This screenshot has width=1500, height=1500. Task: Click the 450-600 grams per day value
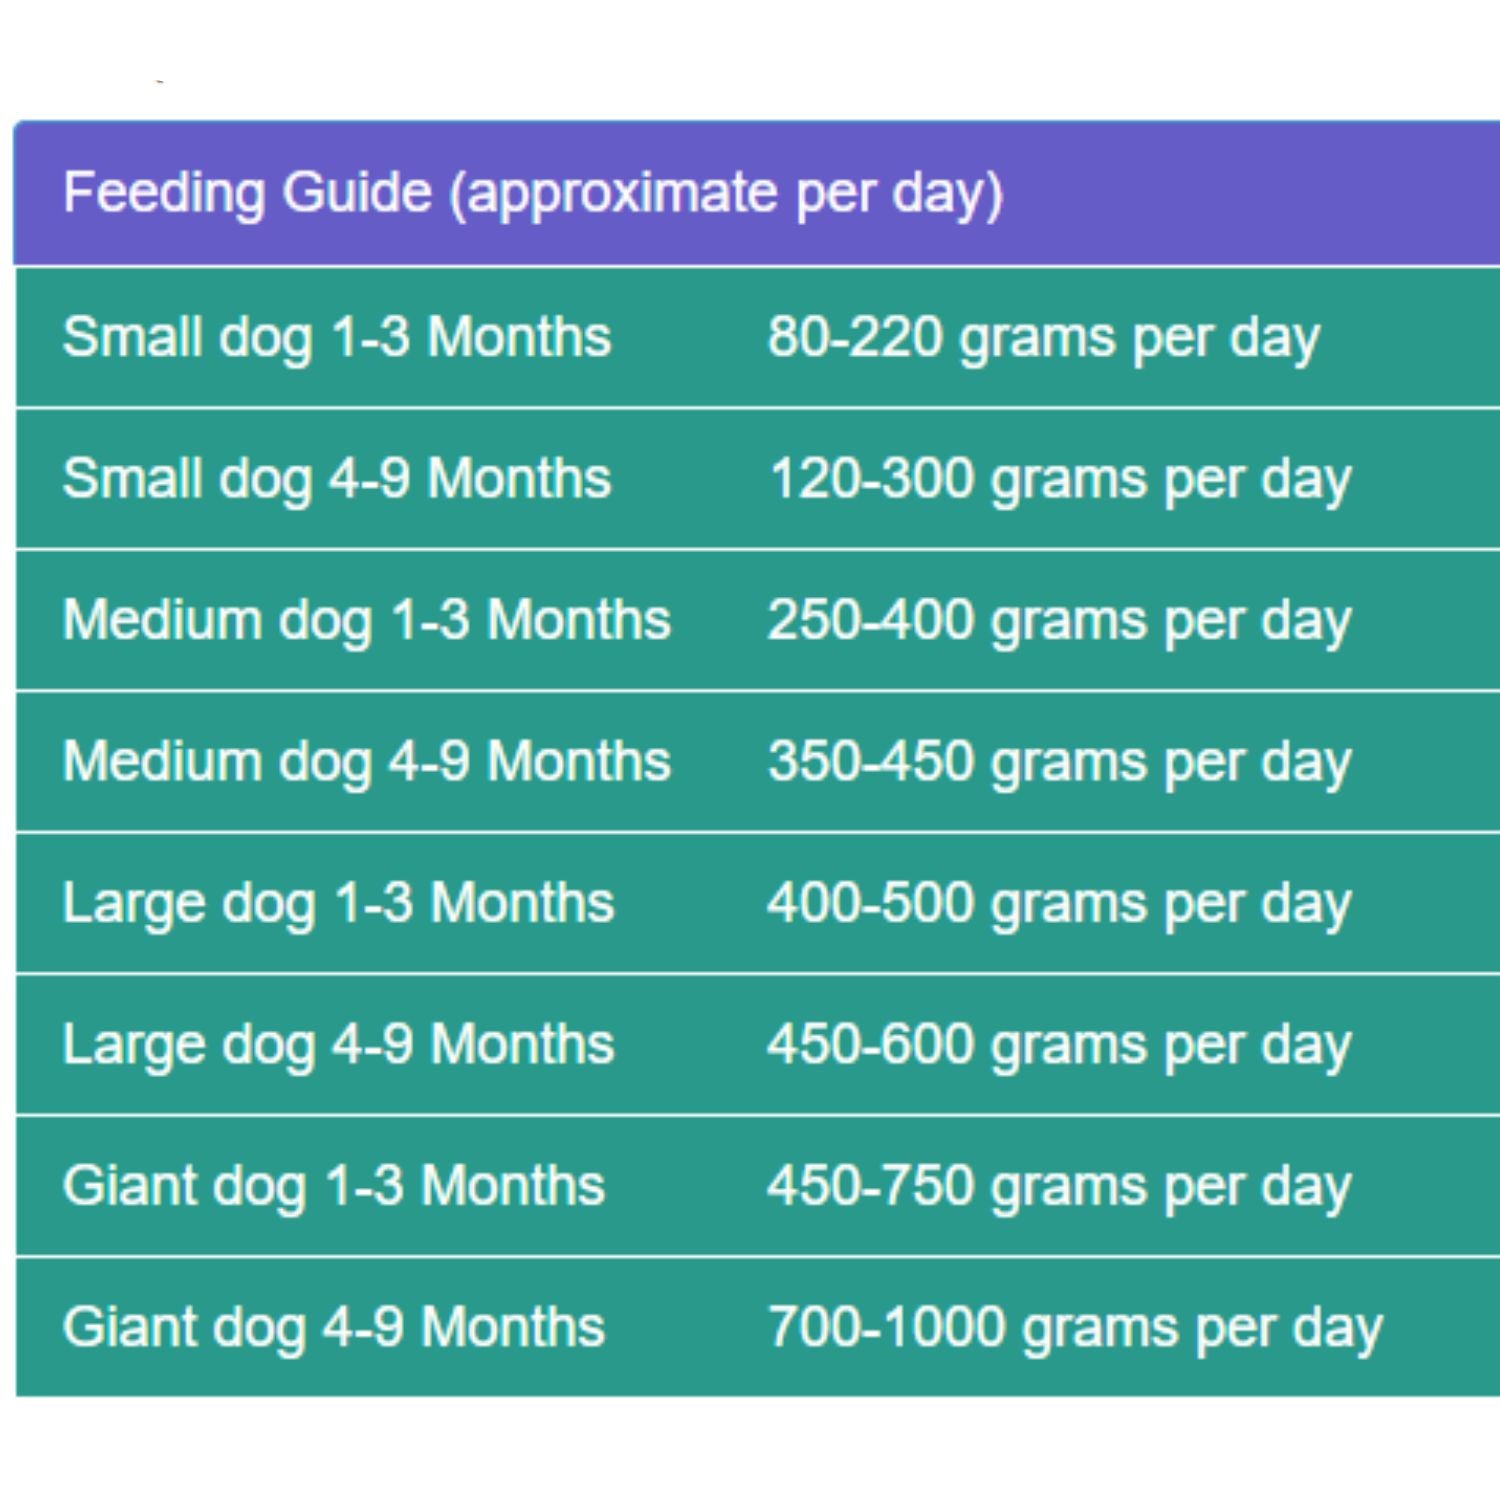pos(1059,1046)
